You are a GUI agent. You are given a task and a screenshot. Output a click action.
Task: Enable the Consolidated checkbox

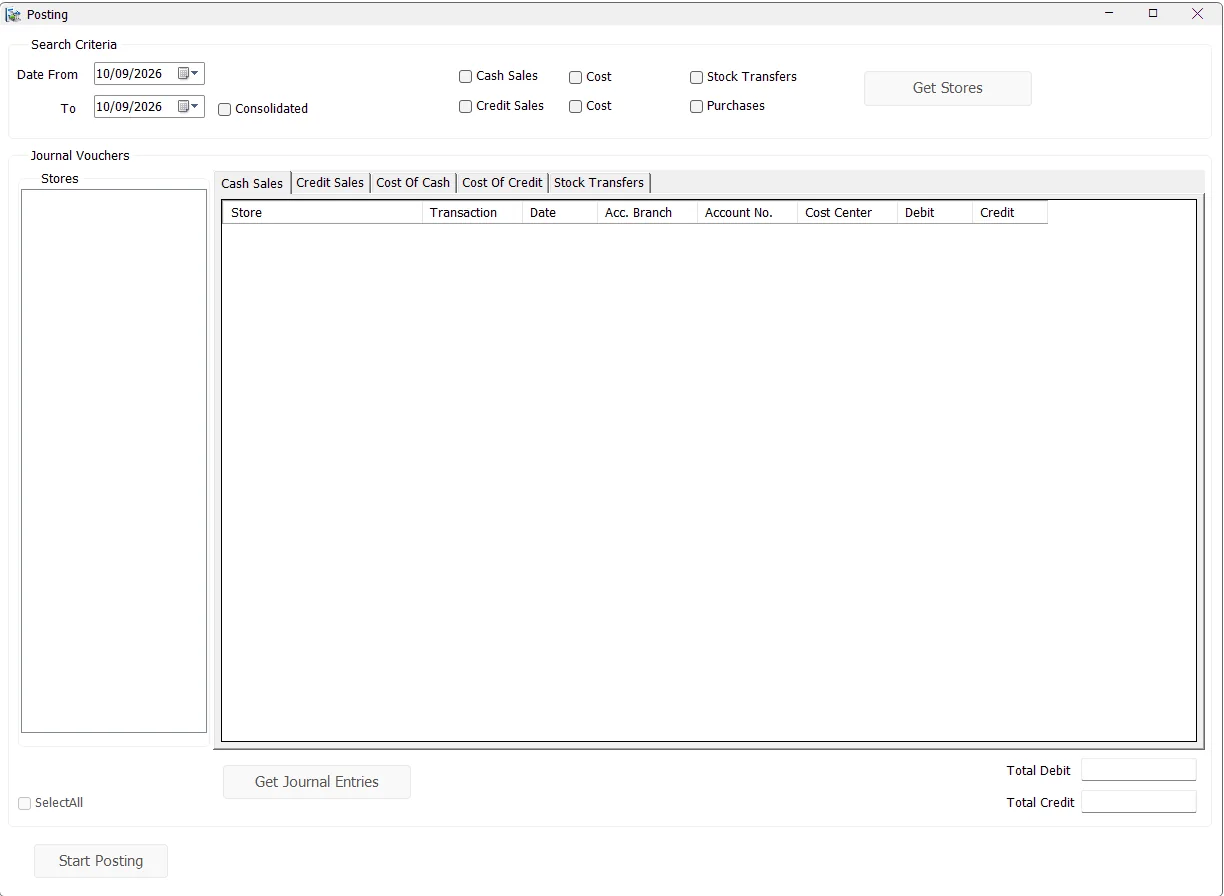(225, 109)
